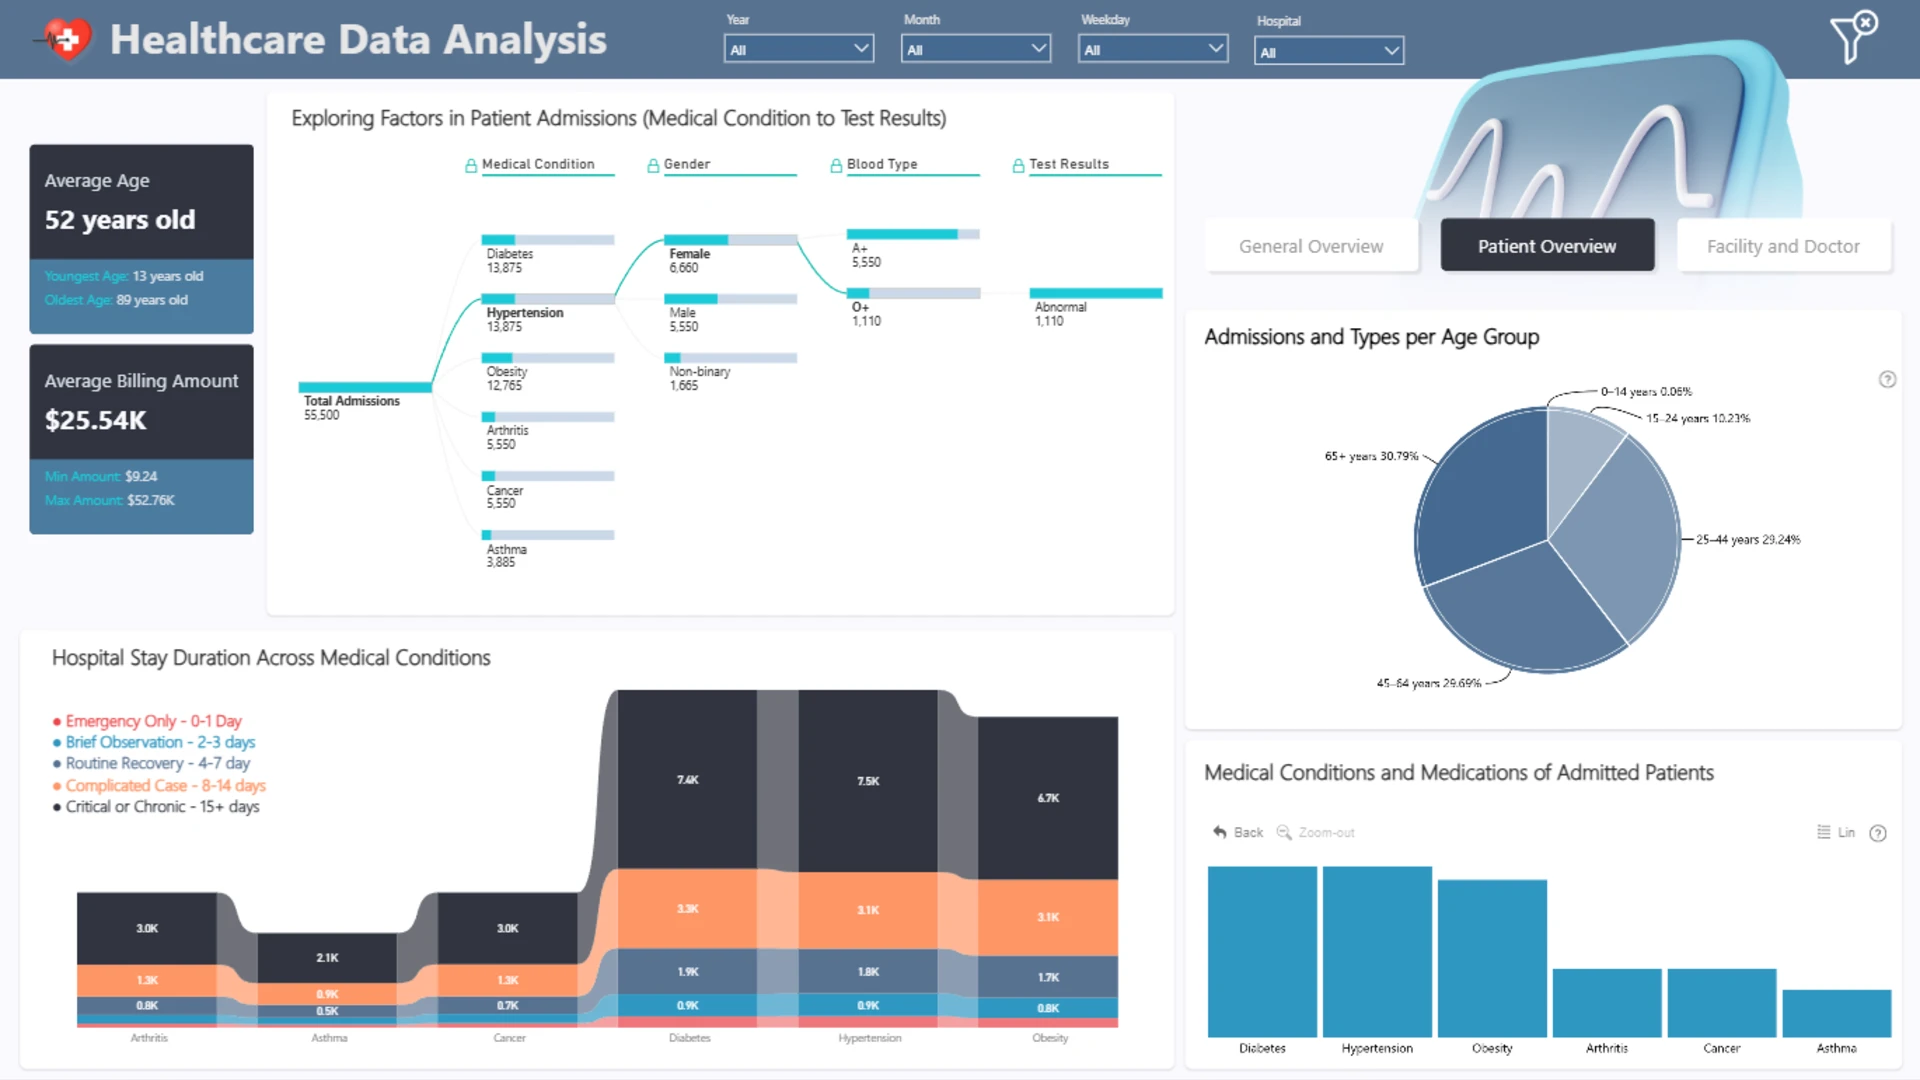The height and width of the screenshot is (1080, 1920).
Task: Click the Zoom-out magnifier icon
Action: click(1284, 832)
